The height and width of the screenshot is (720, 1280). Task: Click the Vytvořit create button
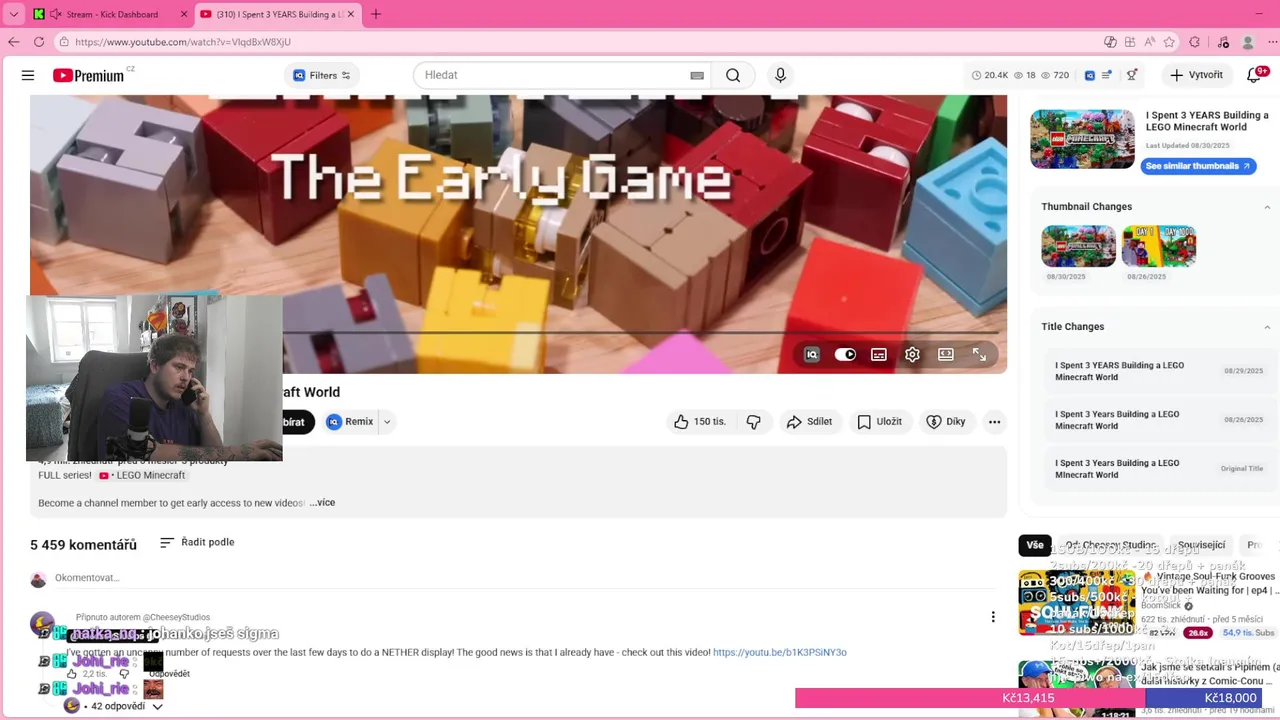pyautogui.click(x=1197, y=75)
